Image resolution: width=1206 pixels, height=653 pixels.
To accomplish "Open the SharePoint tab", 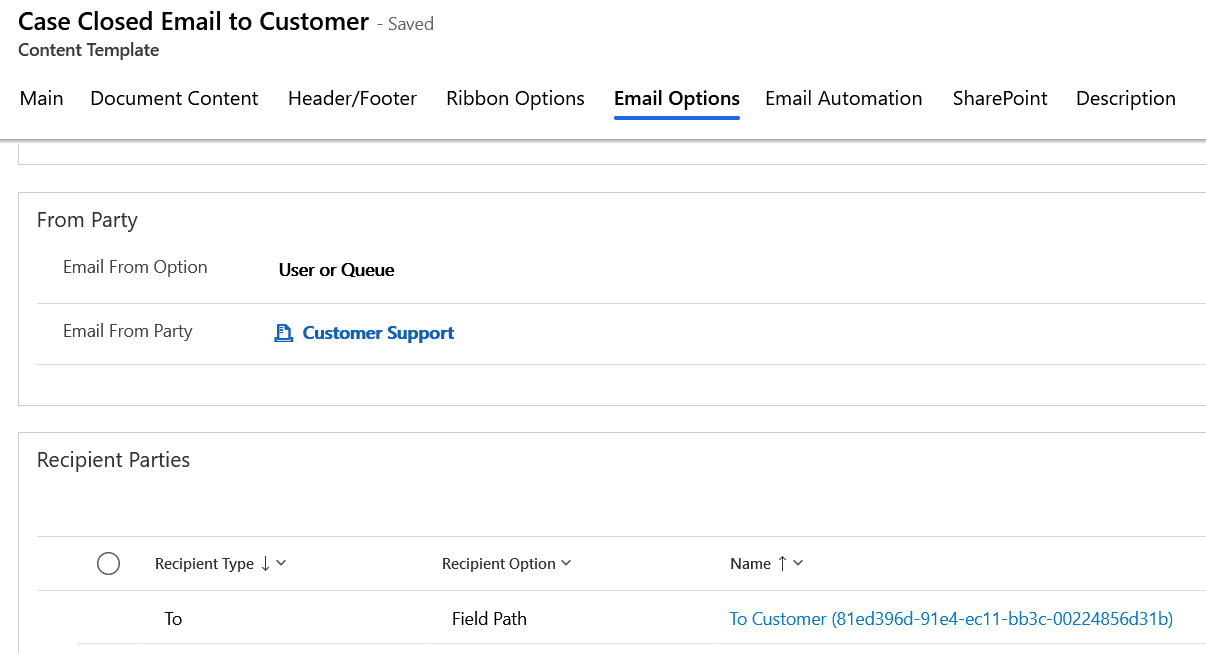I will tap(1000, 98).
